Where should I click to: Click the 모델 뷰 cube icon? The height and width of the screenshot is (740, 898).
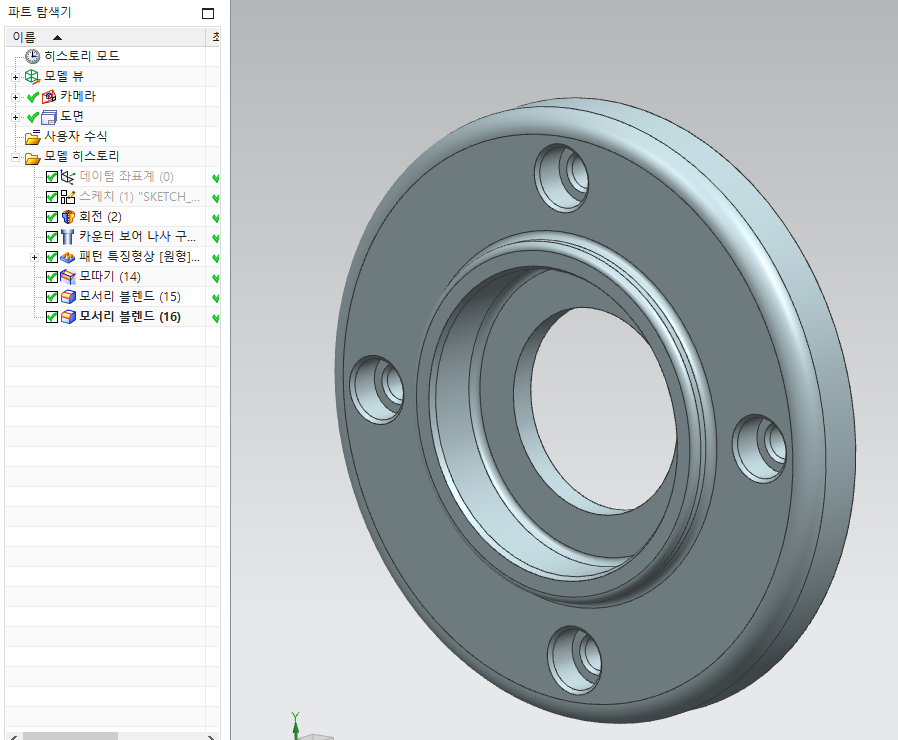point(32,76)
